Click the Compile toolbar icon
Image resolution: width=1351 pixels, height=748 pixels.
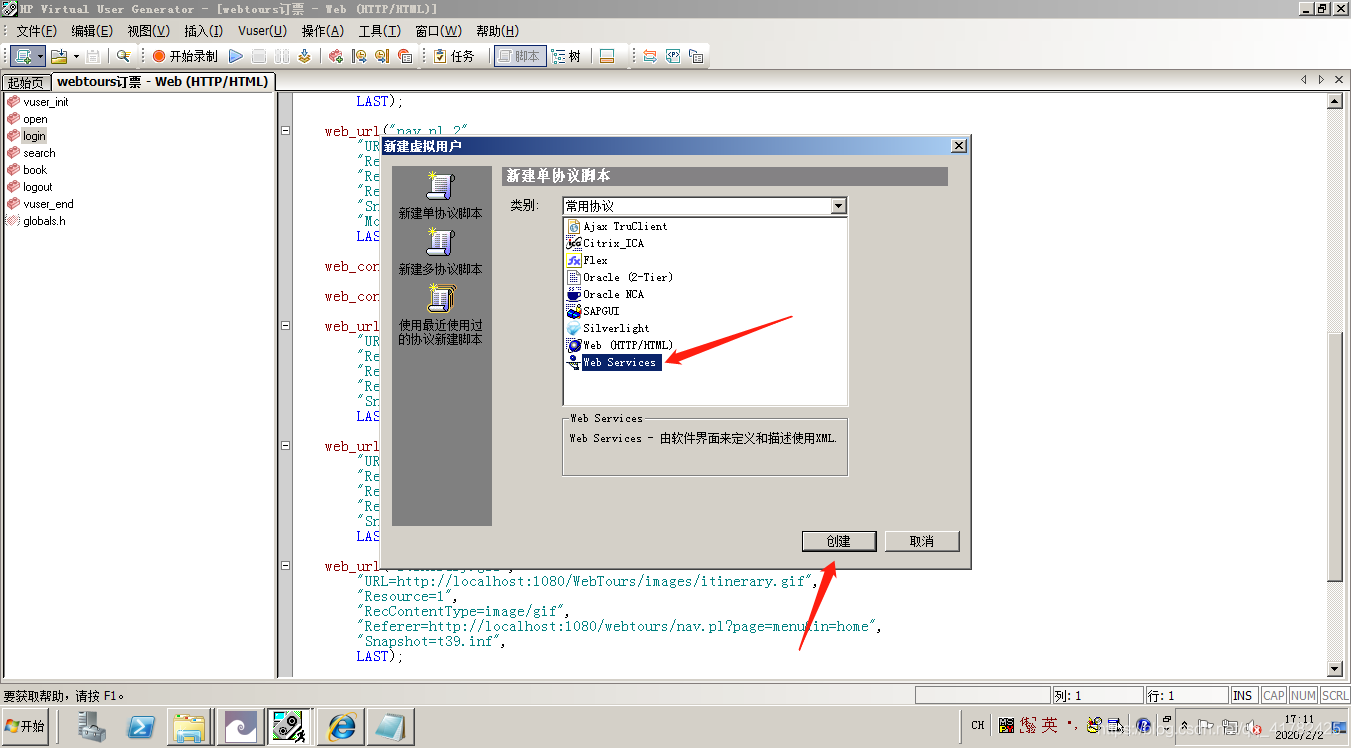point(304,56)
